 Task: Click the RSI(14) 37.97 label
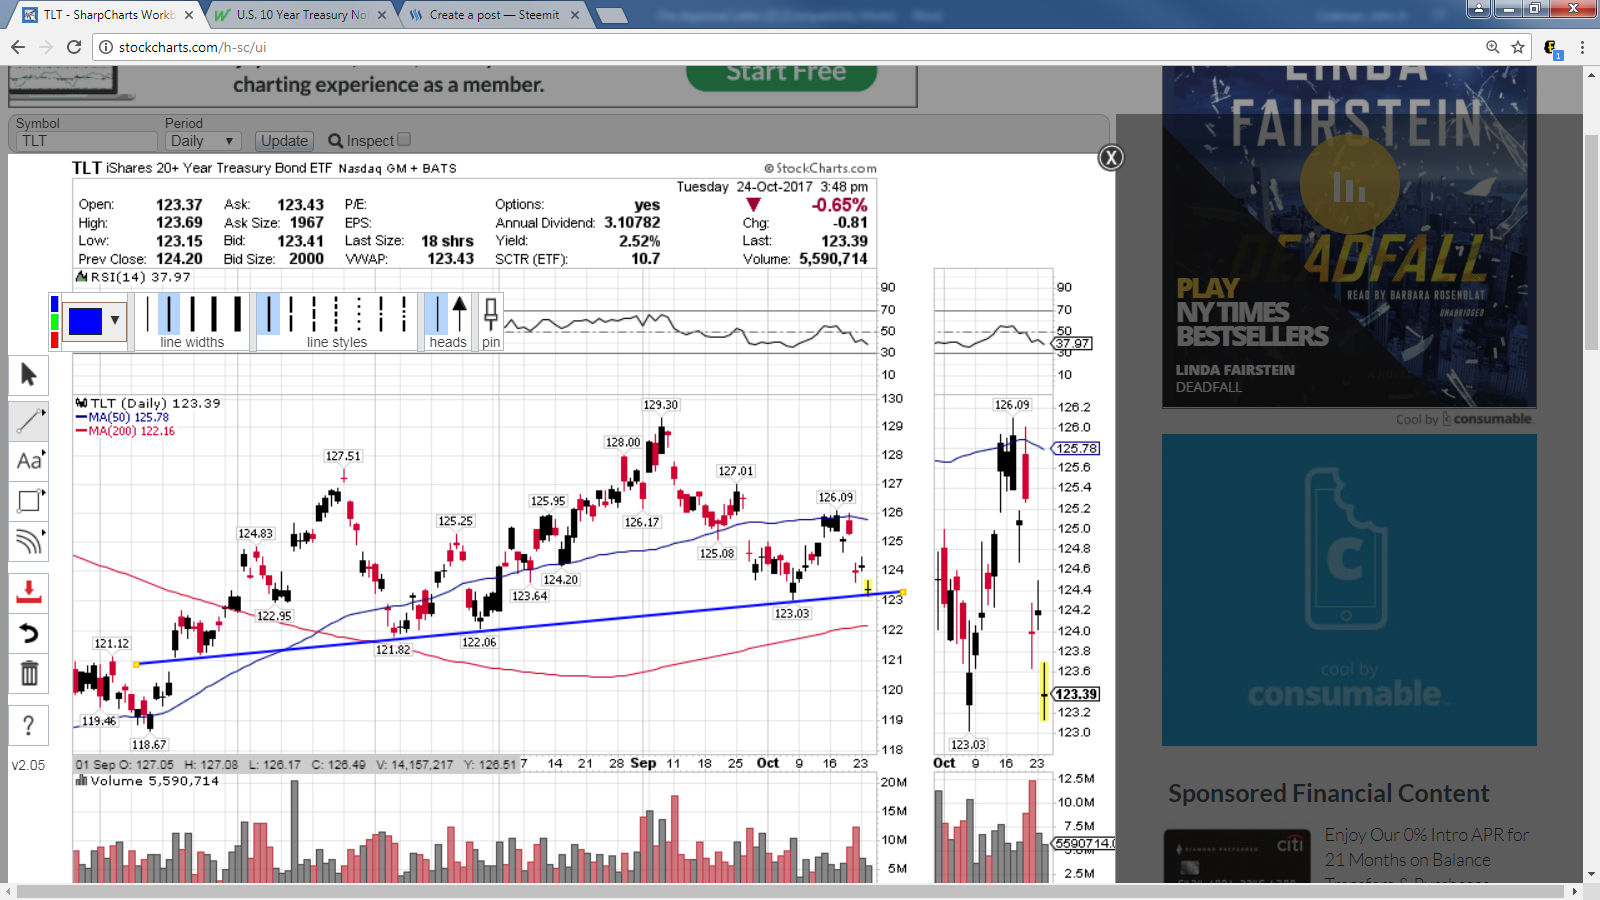(133, 277)
